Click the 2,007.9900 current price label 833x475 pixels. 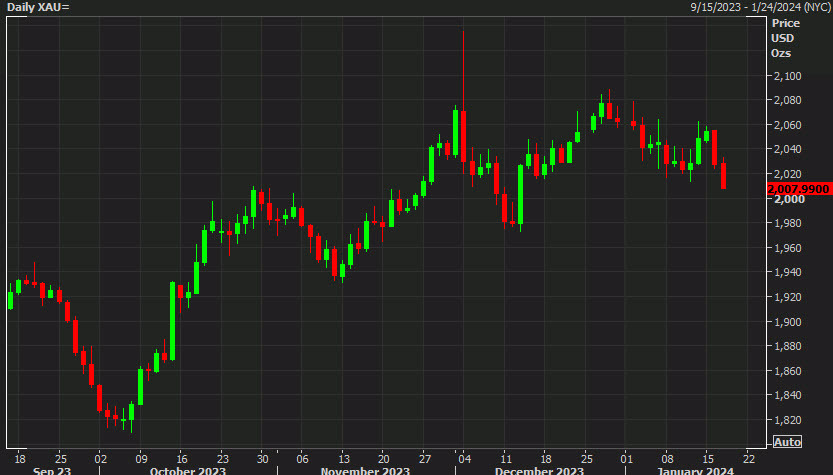point(798,189)
